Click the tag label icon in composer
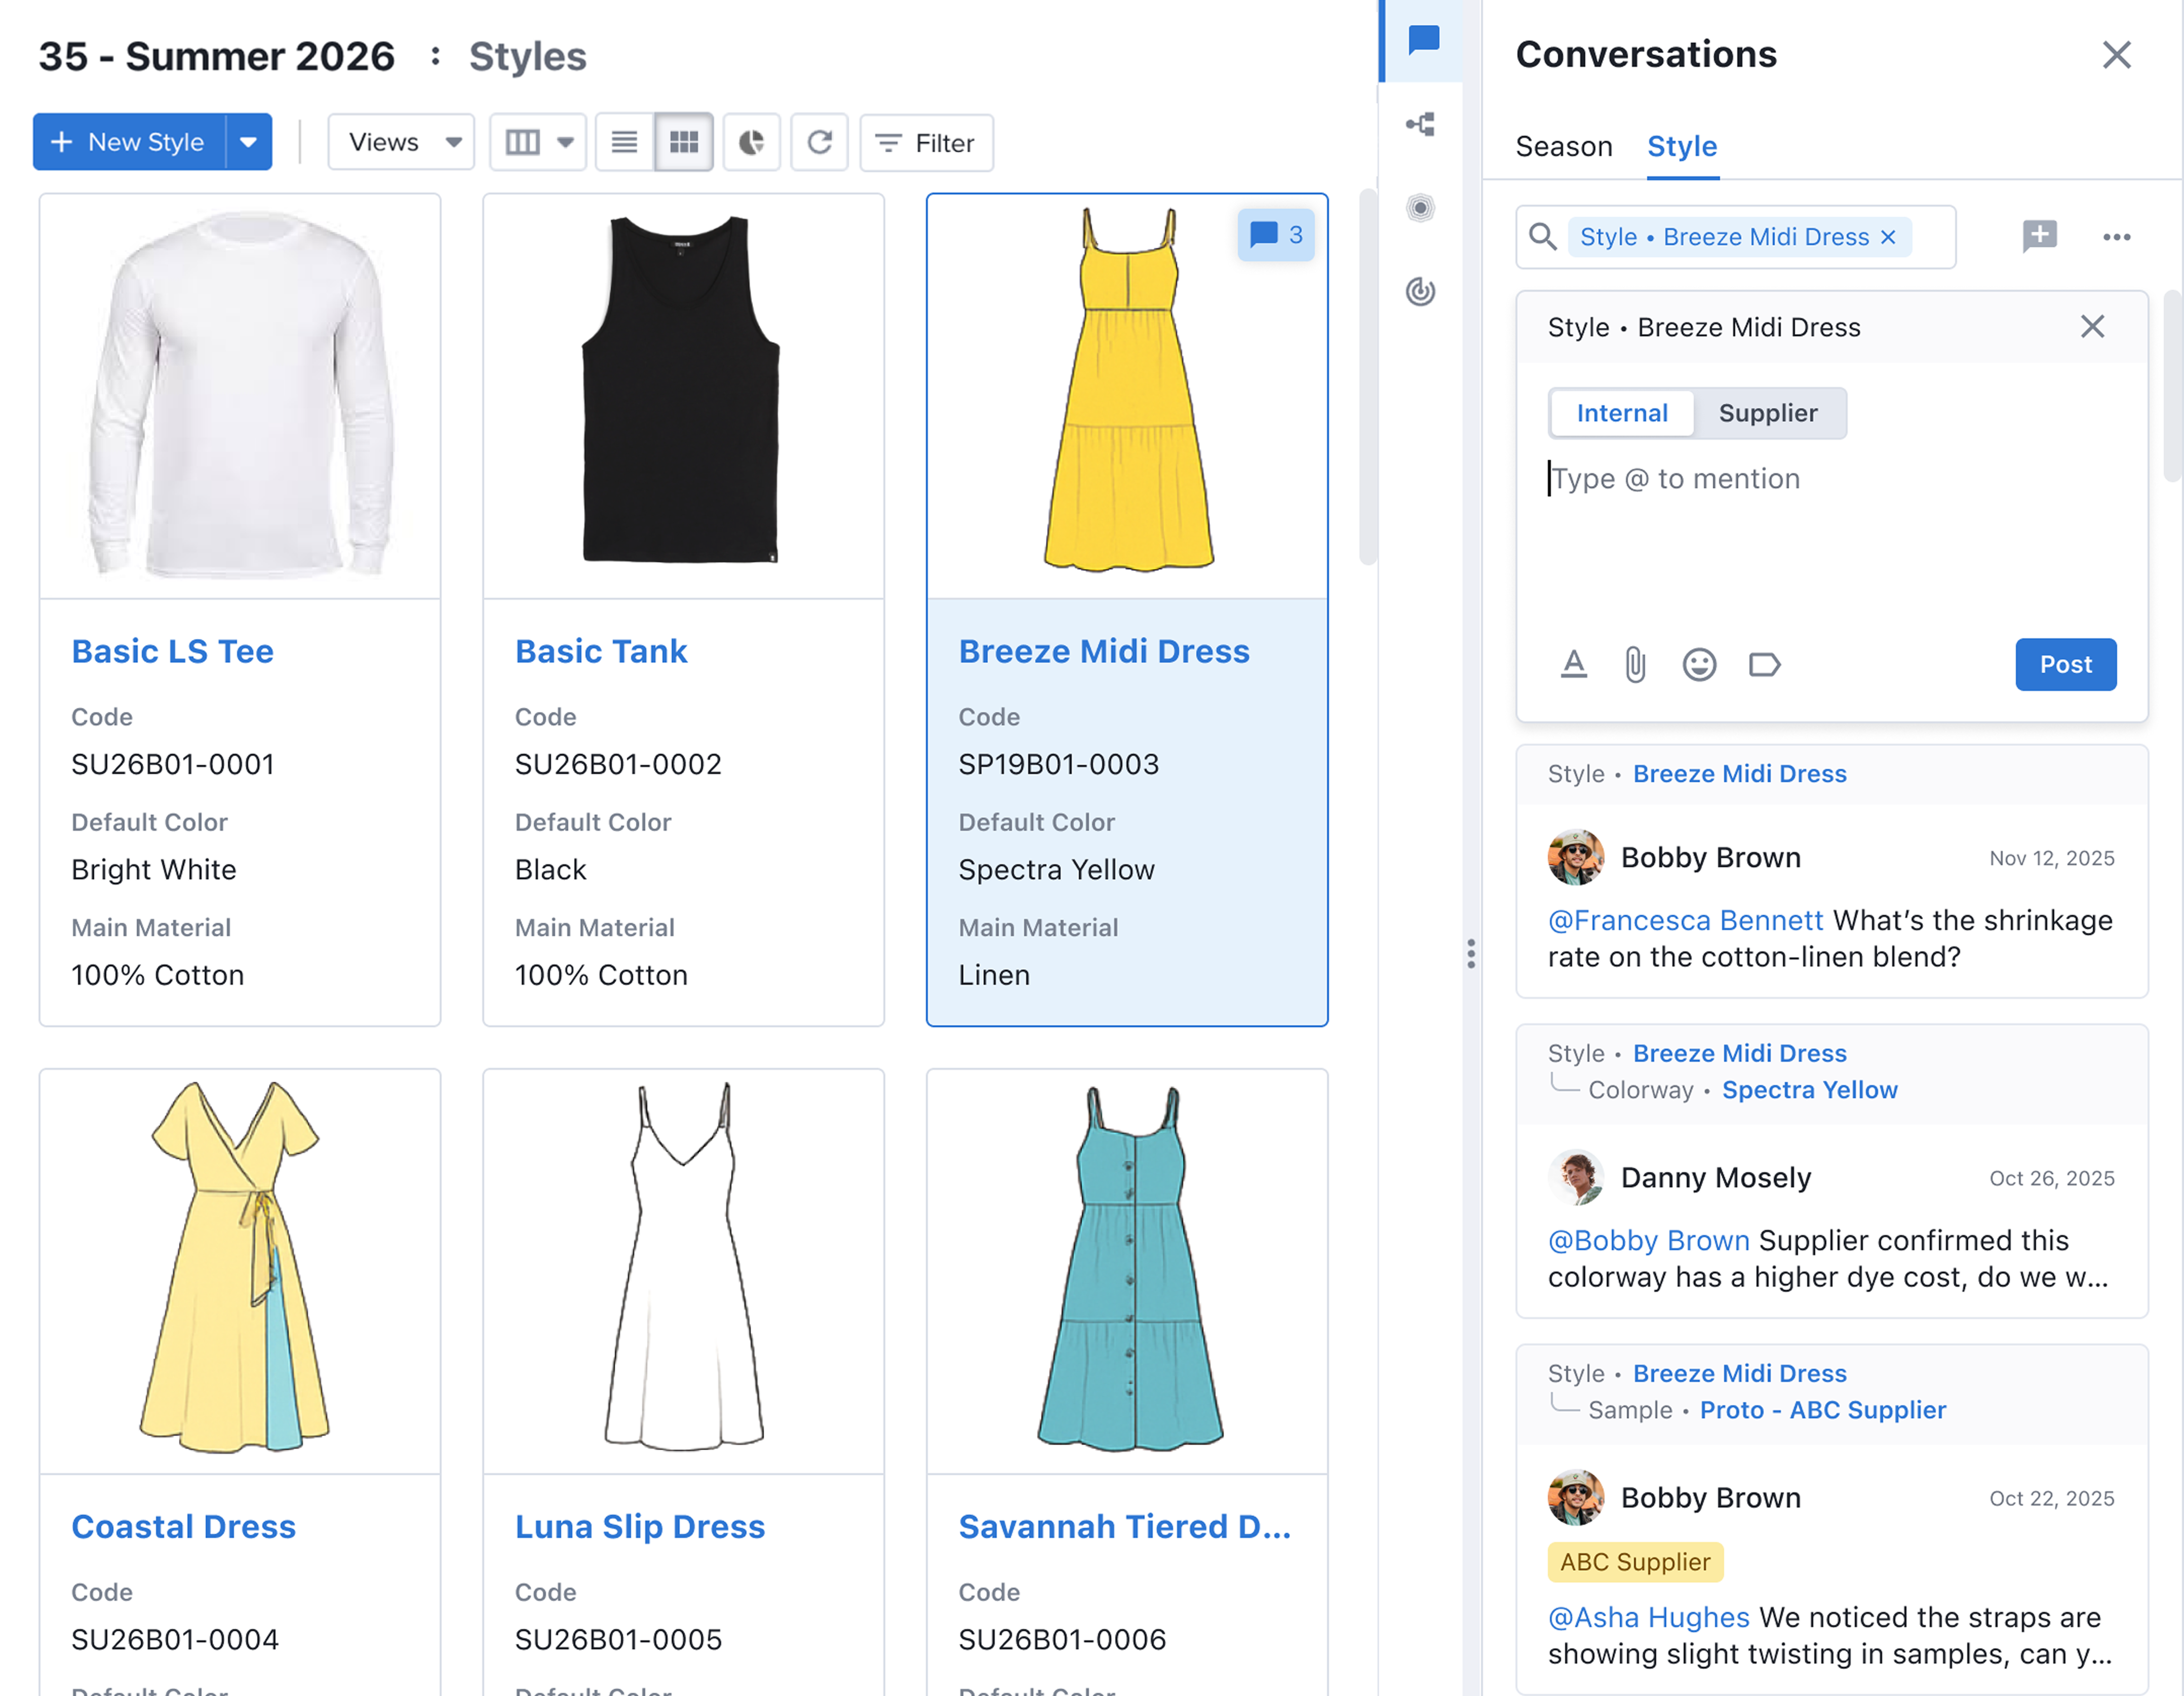The width and height of the screenshot is (2184, 1696). (x=1764, y=665)
